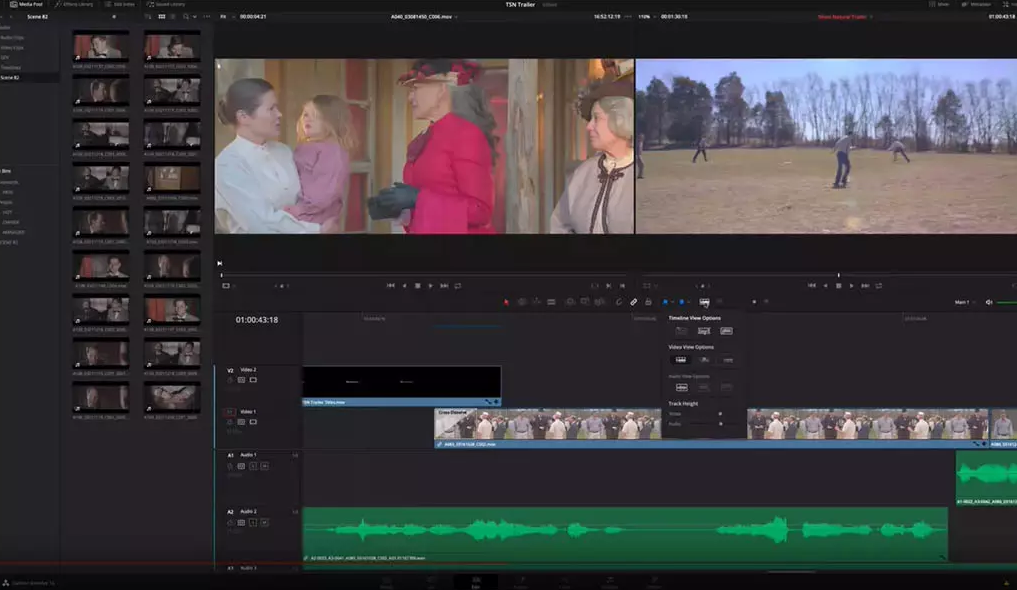
Task: Click the Overwrite clip toolbar icon
Action: [585, 302]
